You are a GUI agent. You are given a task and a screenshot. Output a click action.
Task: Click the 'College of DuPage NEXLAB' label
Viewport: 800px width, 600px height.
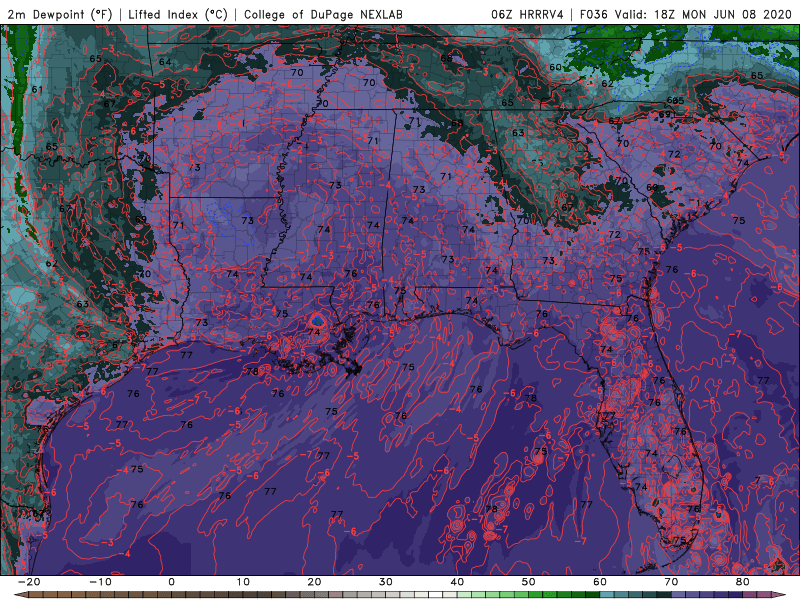[x=323, y=14]
